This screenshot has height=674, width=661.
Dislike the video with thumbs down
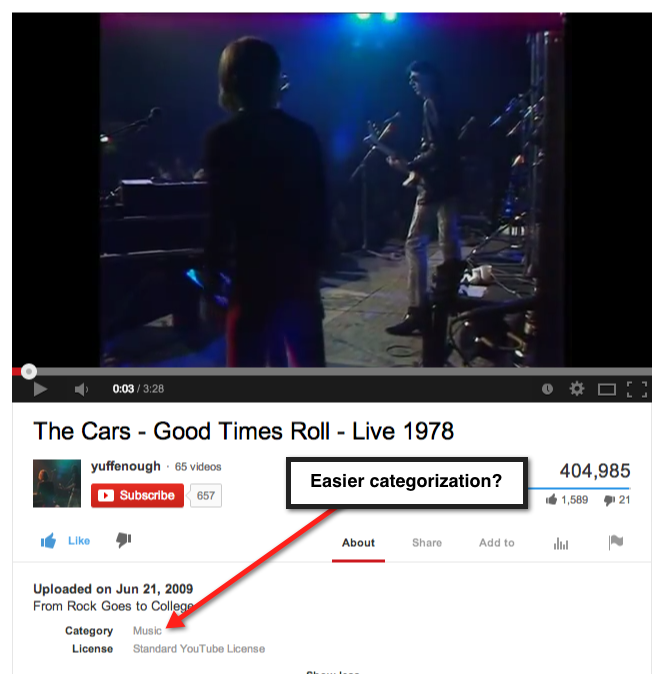point(124,540)
